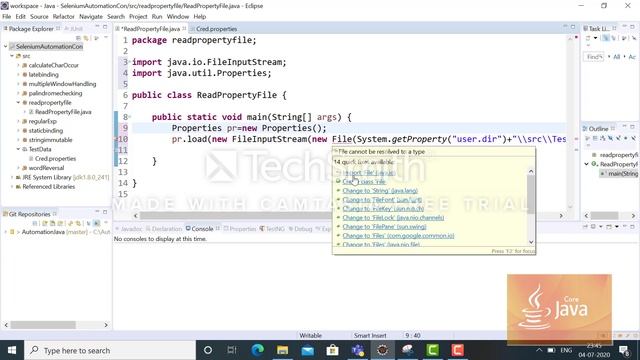Viewport: 640px width, 360px height.
Task: Collapse the src folder
Action: 12,56
